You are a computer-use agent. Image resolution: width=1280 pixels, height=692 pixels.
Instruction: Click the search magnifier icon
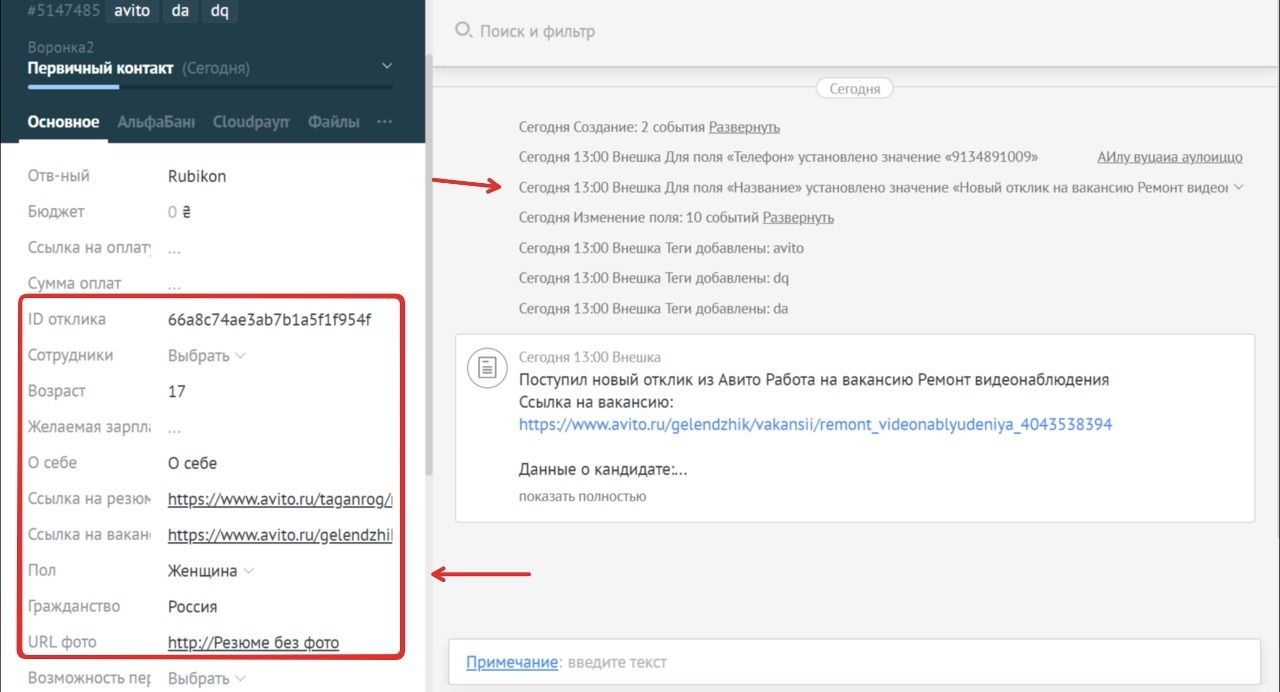(462, 31)
